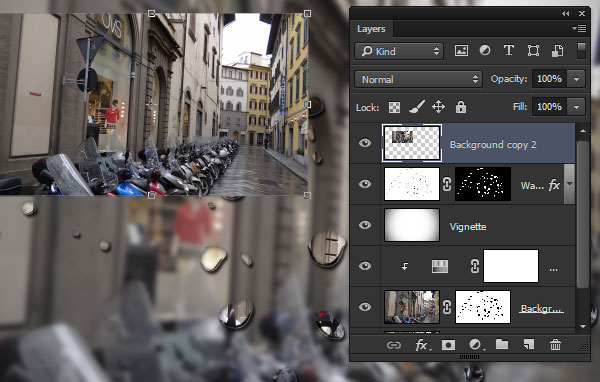600x382 pixels.
Task: Filter layers by pixel image icon
Action: click(461, 51)
